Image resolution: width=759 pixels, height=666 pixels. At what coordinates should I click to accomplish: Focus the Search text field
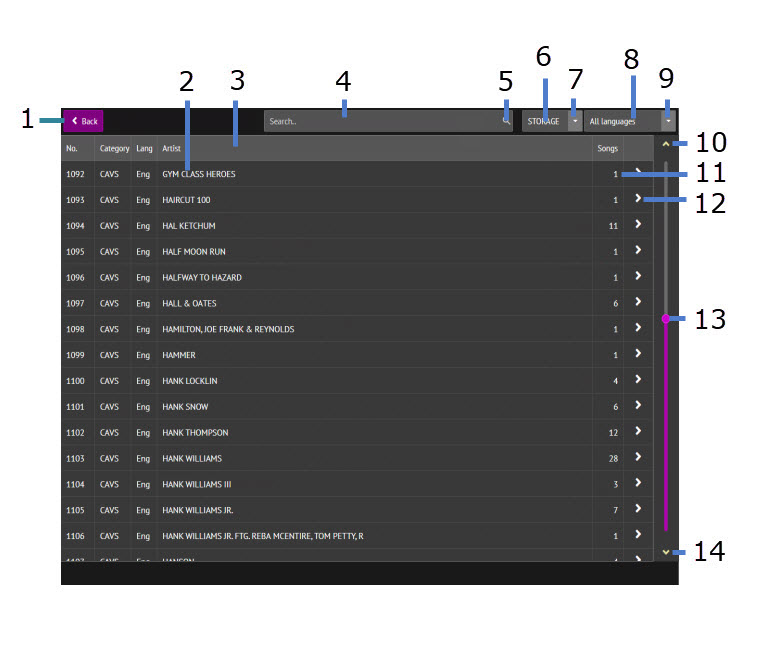[x=380, y=121]
